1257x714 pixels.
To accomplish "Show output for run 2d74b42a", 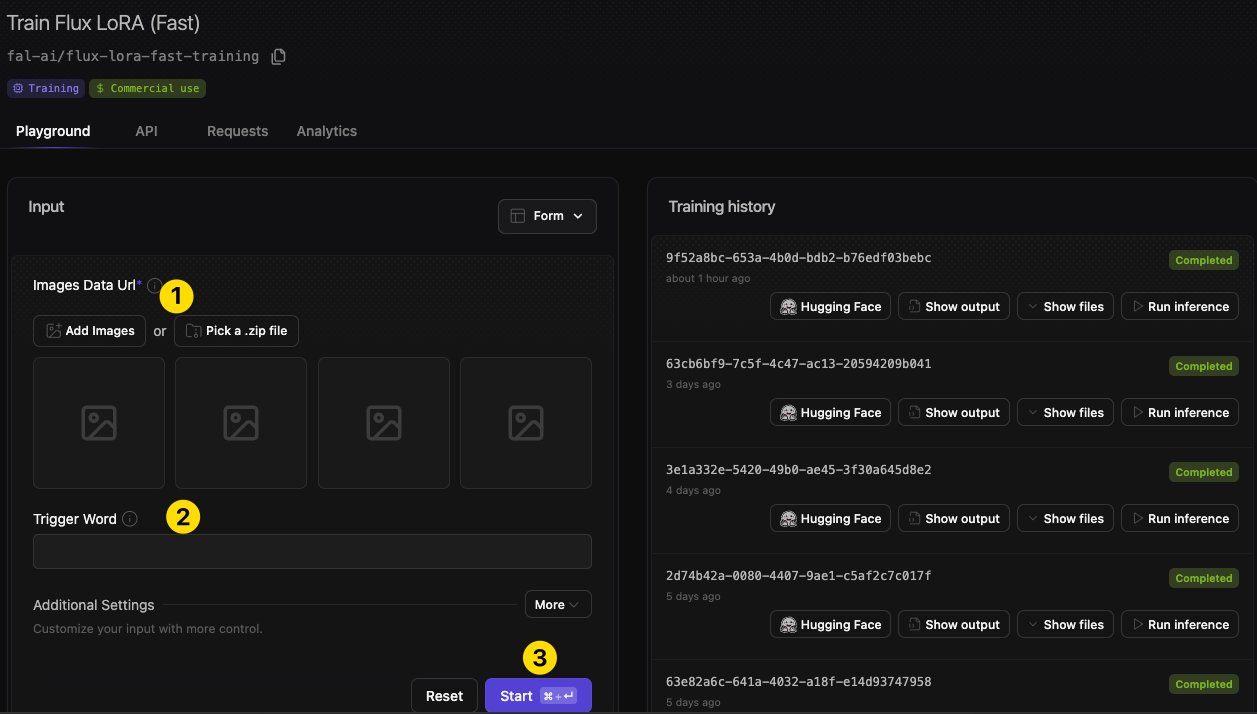I will [953, 625].
